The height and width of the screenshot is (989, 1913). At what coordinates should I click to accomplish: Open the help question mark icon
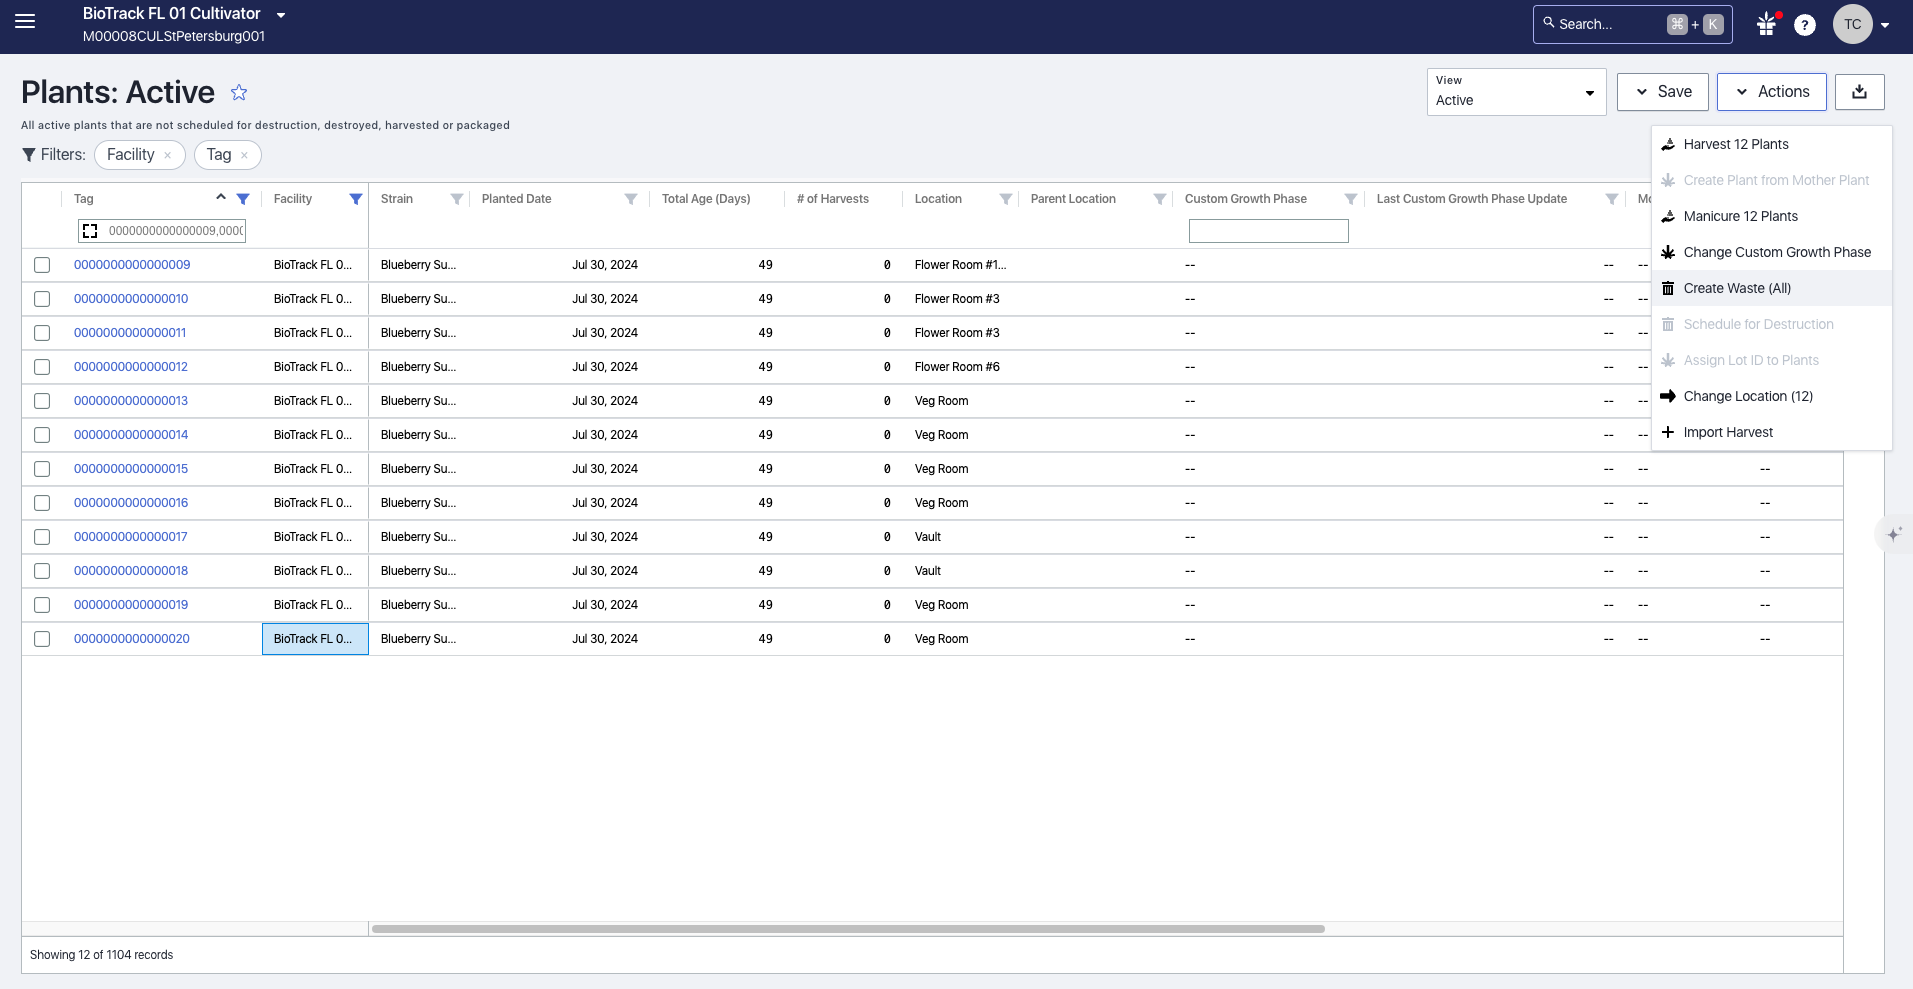click(1805, 25)
